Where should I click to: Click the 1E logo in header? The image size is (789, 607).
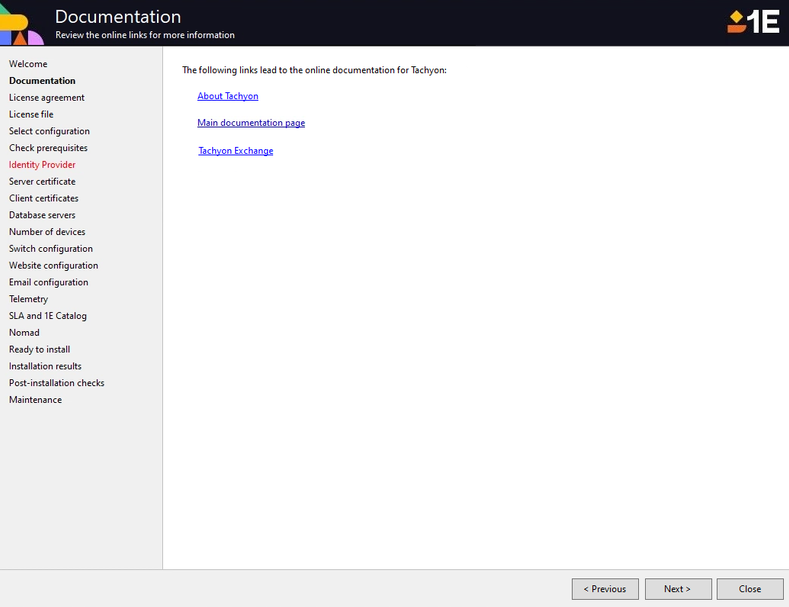(x=752, y=22)
